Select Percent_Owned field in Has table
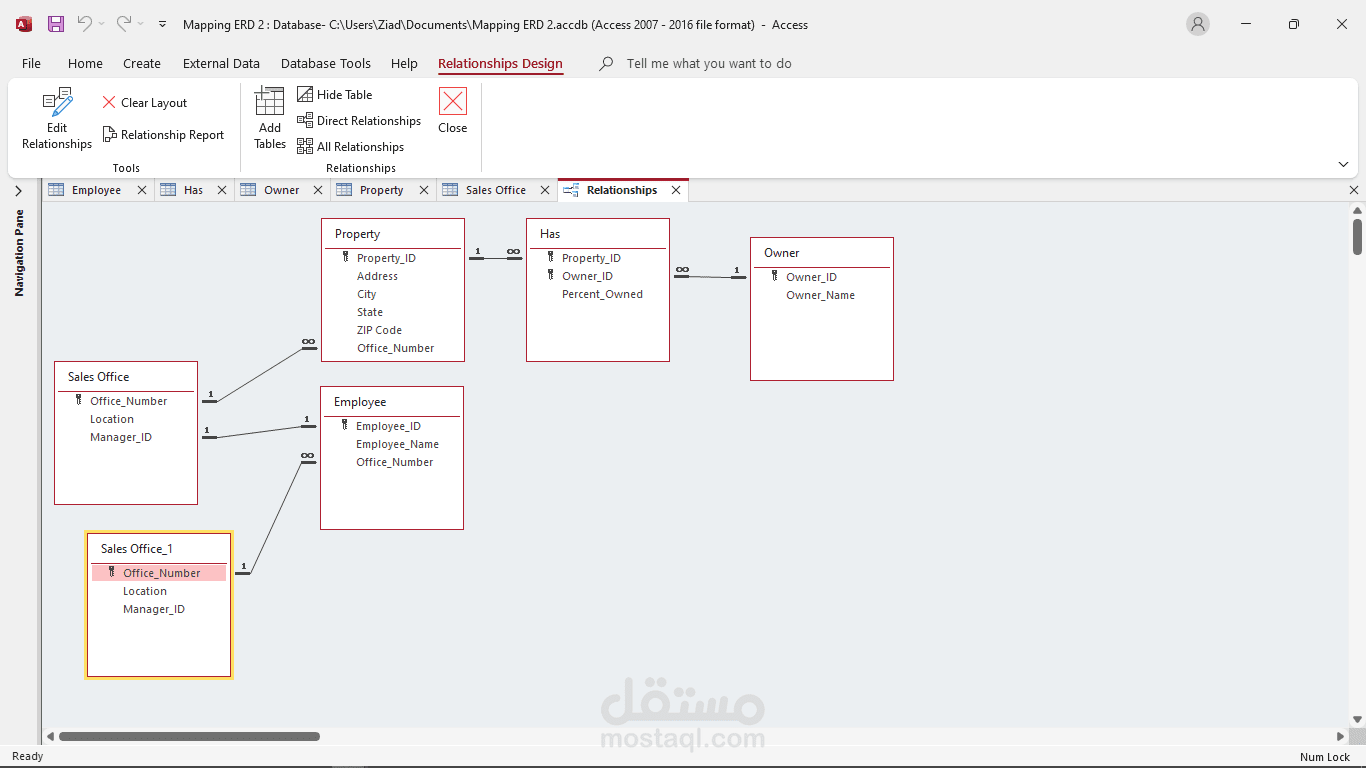 point(602,294)
